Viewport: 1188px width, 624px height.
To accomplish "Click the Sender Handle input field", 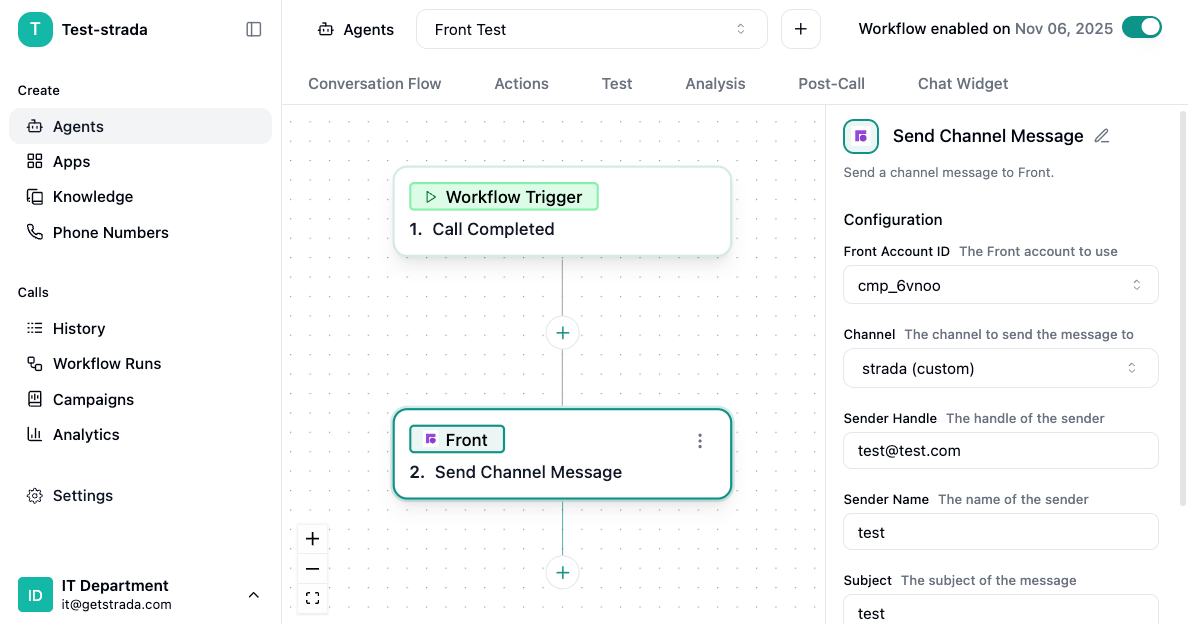I will pyautogui.click(x=1001, y=451).
